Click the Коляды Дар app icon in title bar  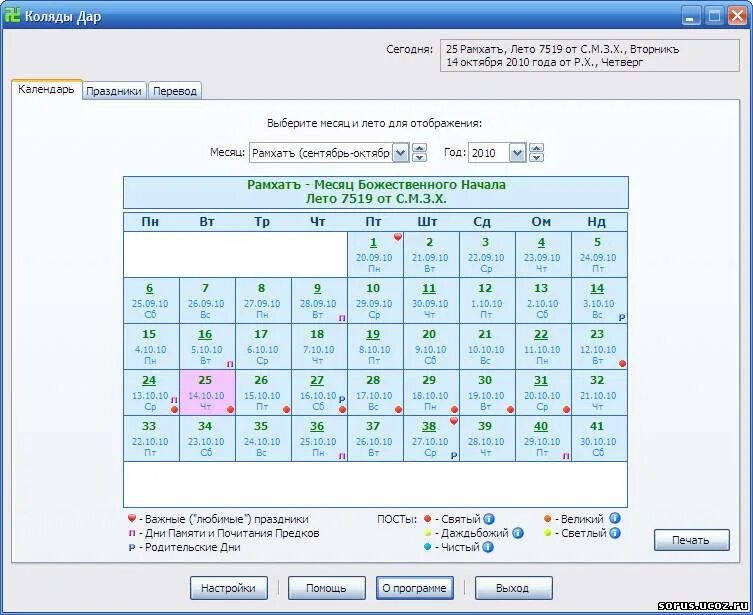point(12,15)
